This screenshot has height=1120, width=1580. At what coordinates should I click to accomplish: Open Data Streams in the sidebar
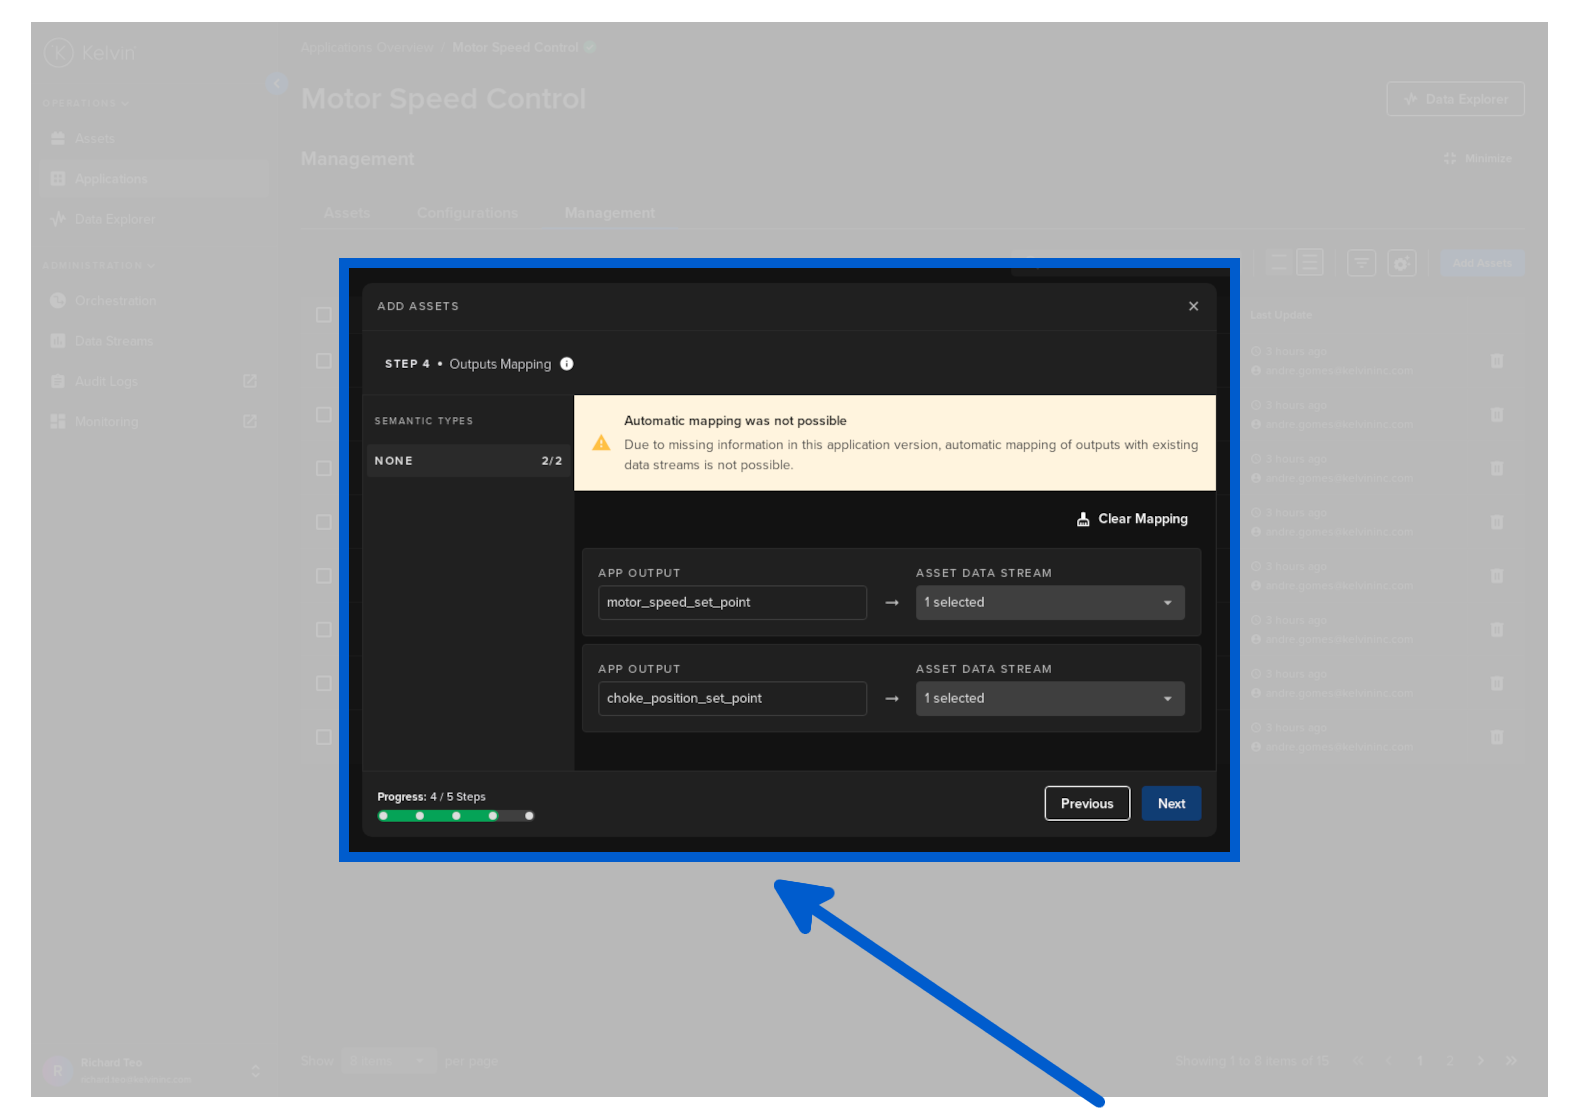click(113, 341)
